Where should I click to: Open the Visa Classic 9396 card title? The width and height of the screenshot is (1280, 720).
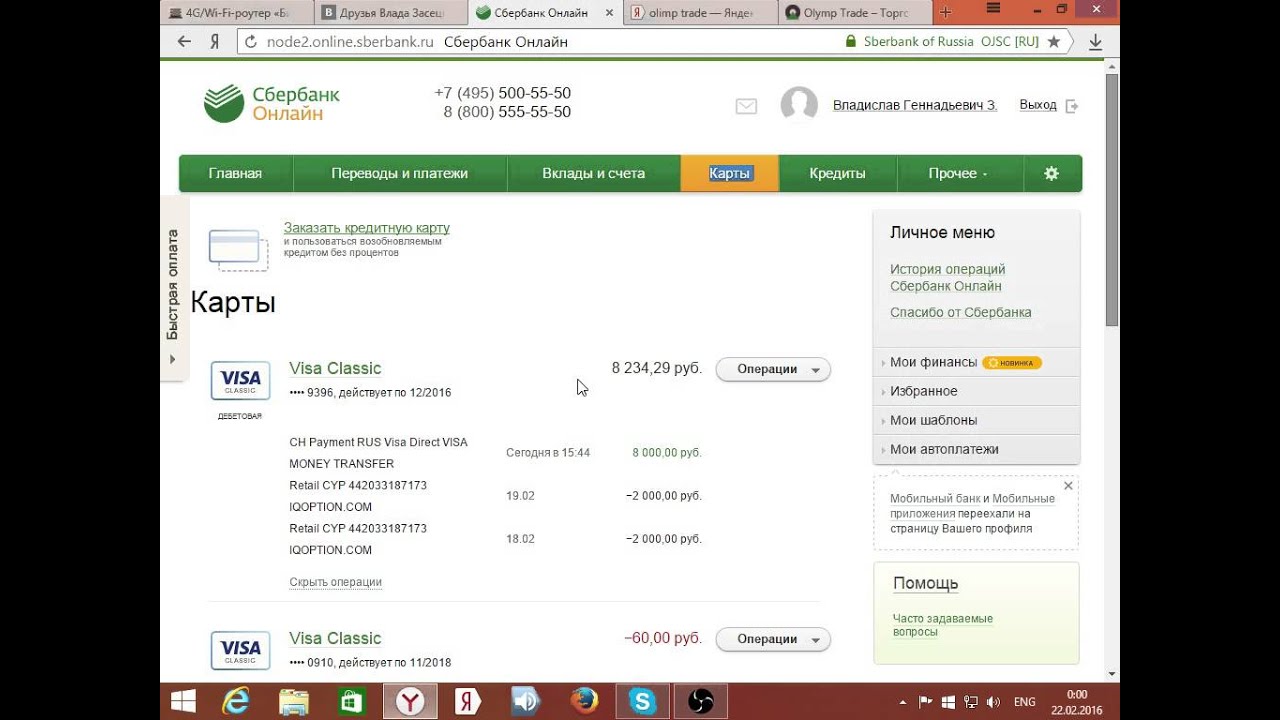[x=335, y=368]
